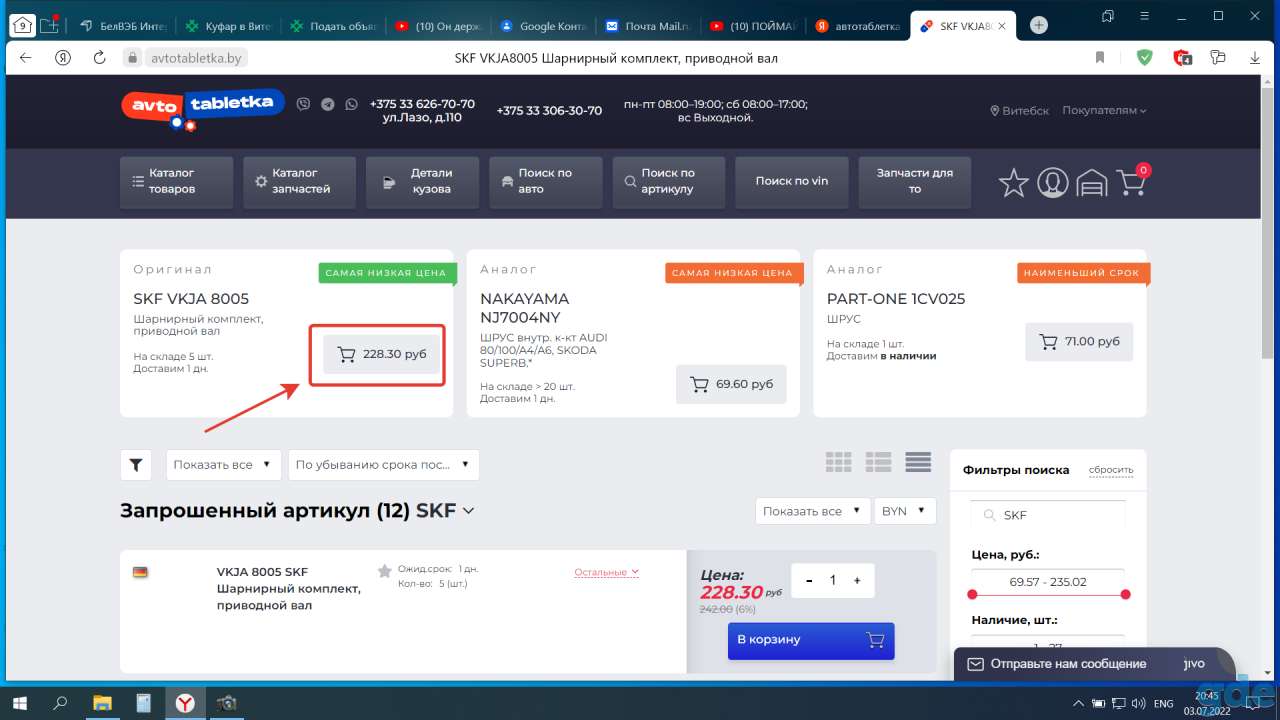Viewport: 1280px width, 720px height.
Task: Reload the page with the refresh icon
Action: [99, 58]
